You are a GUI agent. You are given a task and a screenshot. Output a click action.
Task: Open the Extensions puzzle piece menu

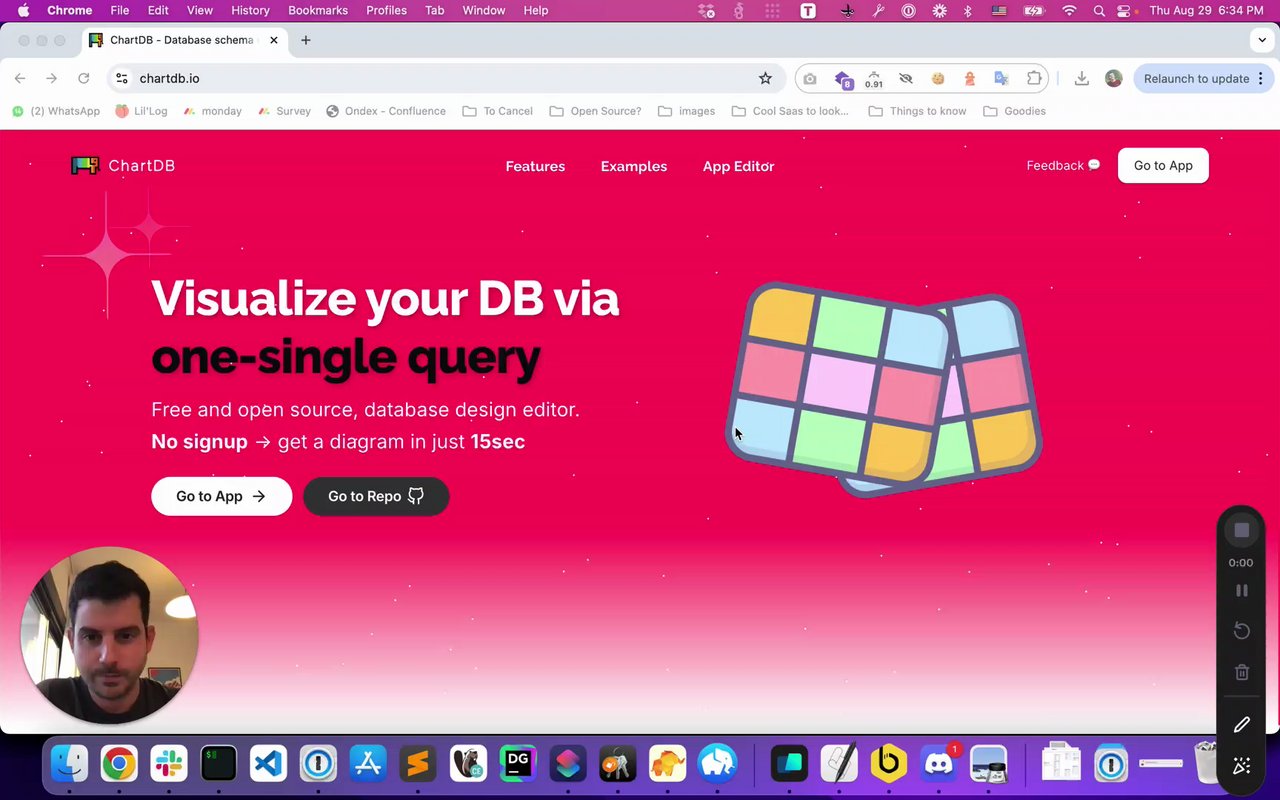[1034, 78]
